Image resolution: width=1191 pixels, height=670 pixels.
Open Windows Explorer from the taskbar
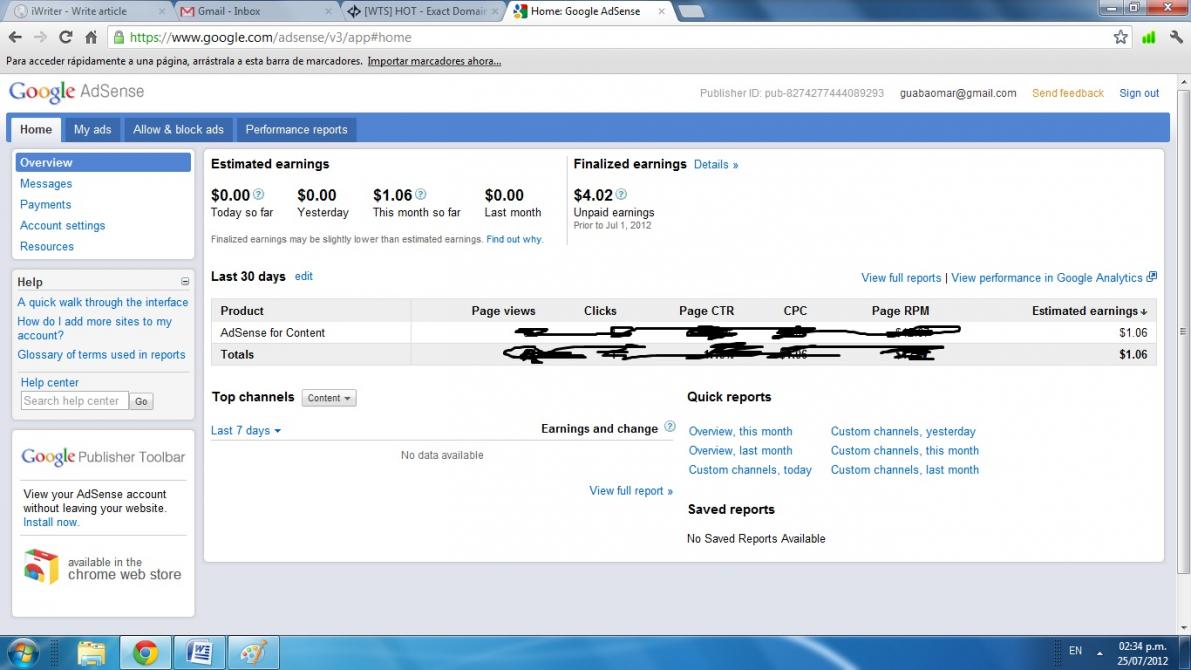91,653
